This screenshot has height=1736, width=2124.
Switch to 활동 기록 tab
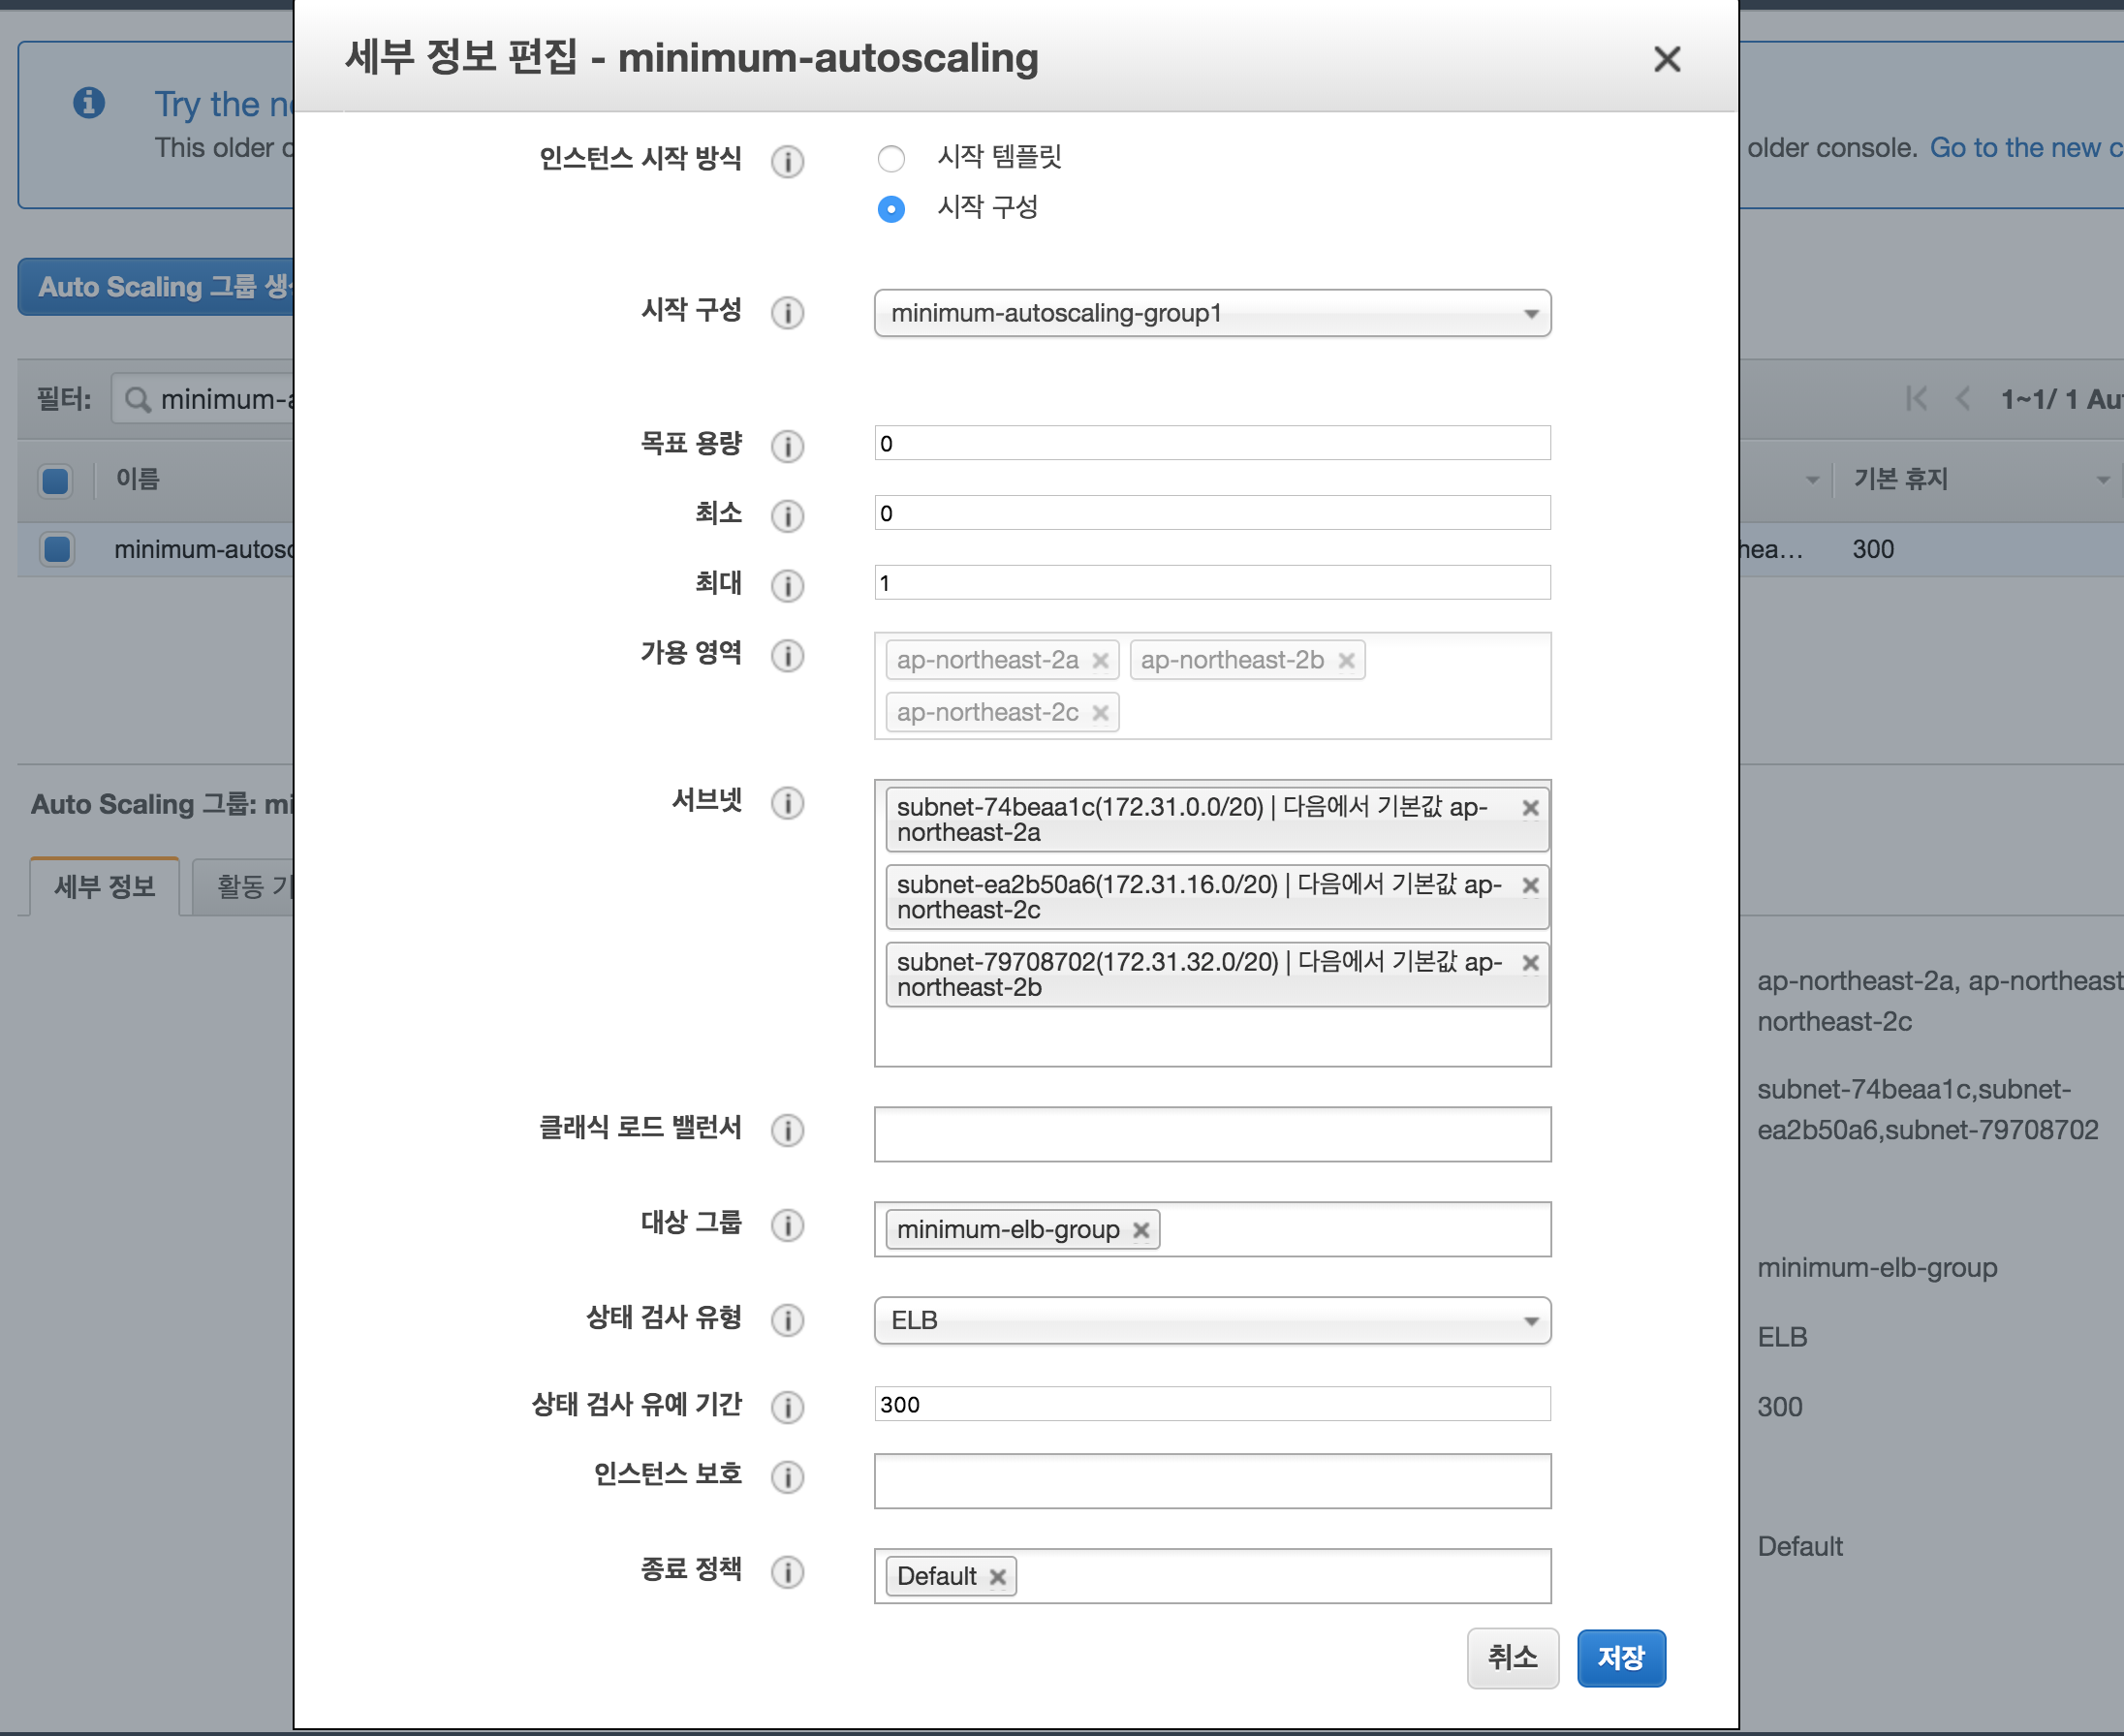coord(245,887)
